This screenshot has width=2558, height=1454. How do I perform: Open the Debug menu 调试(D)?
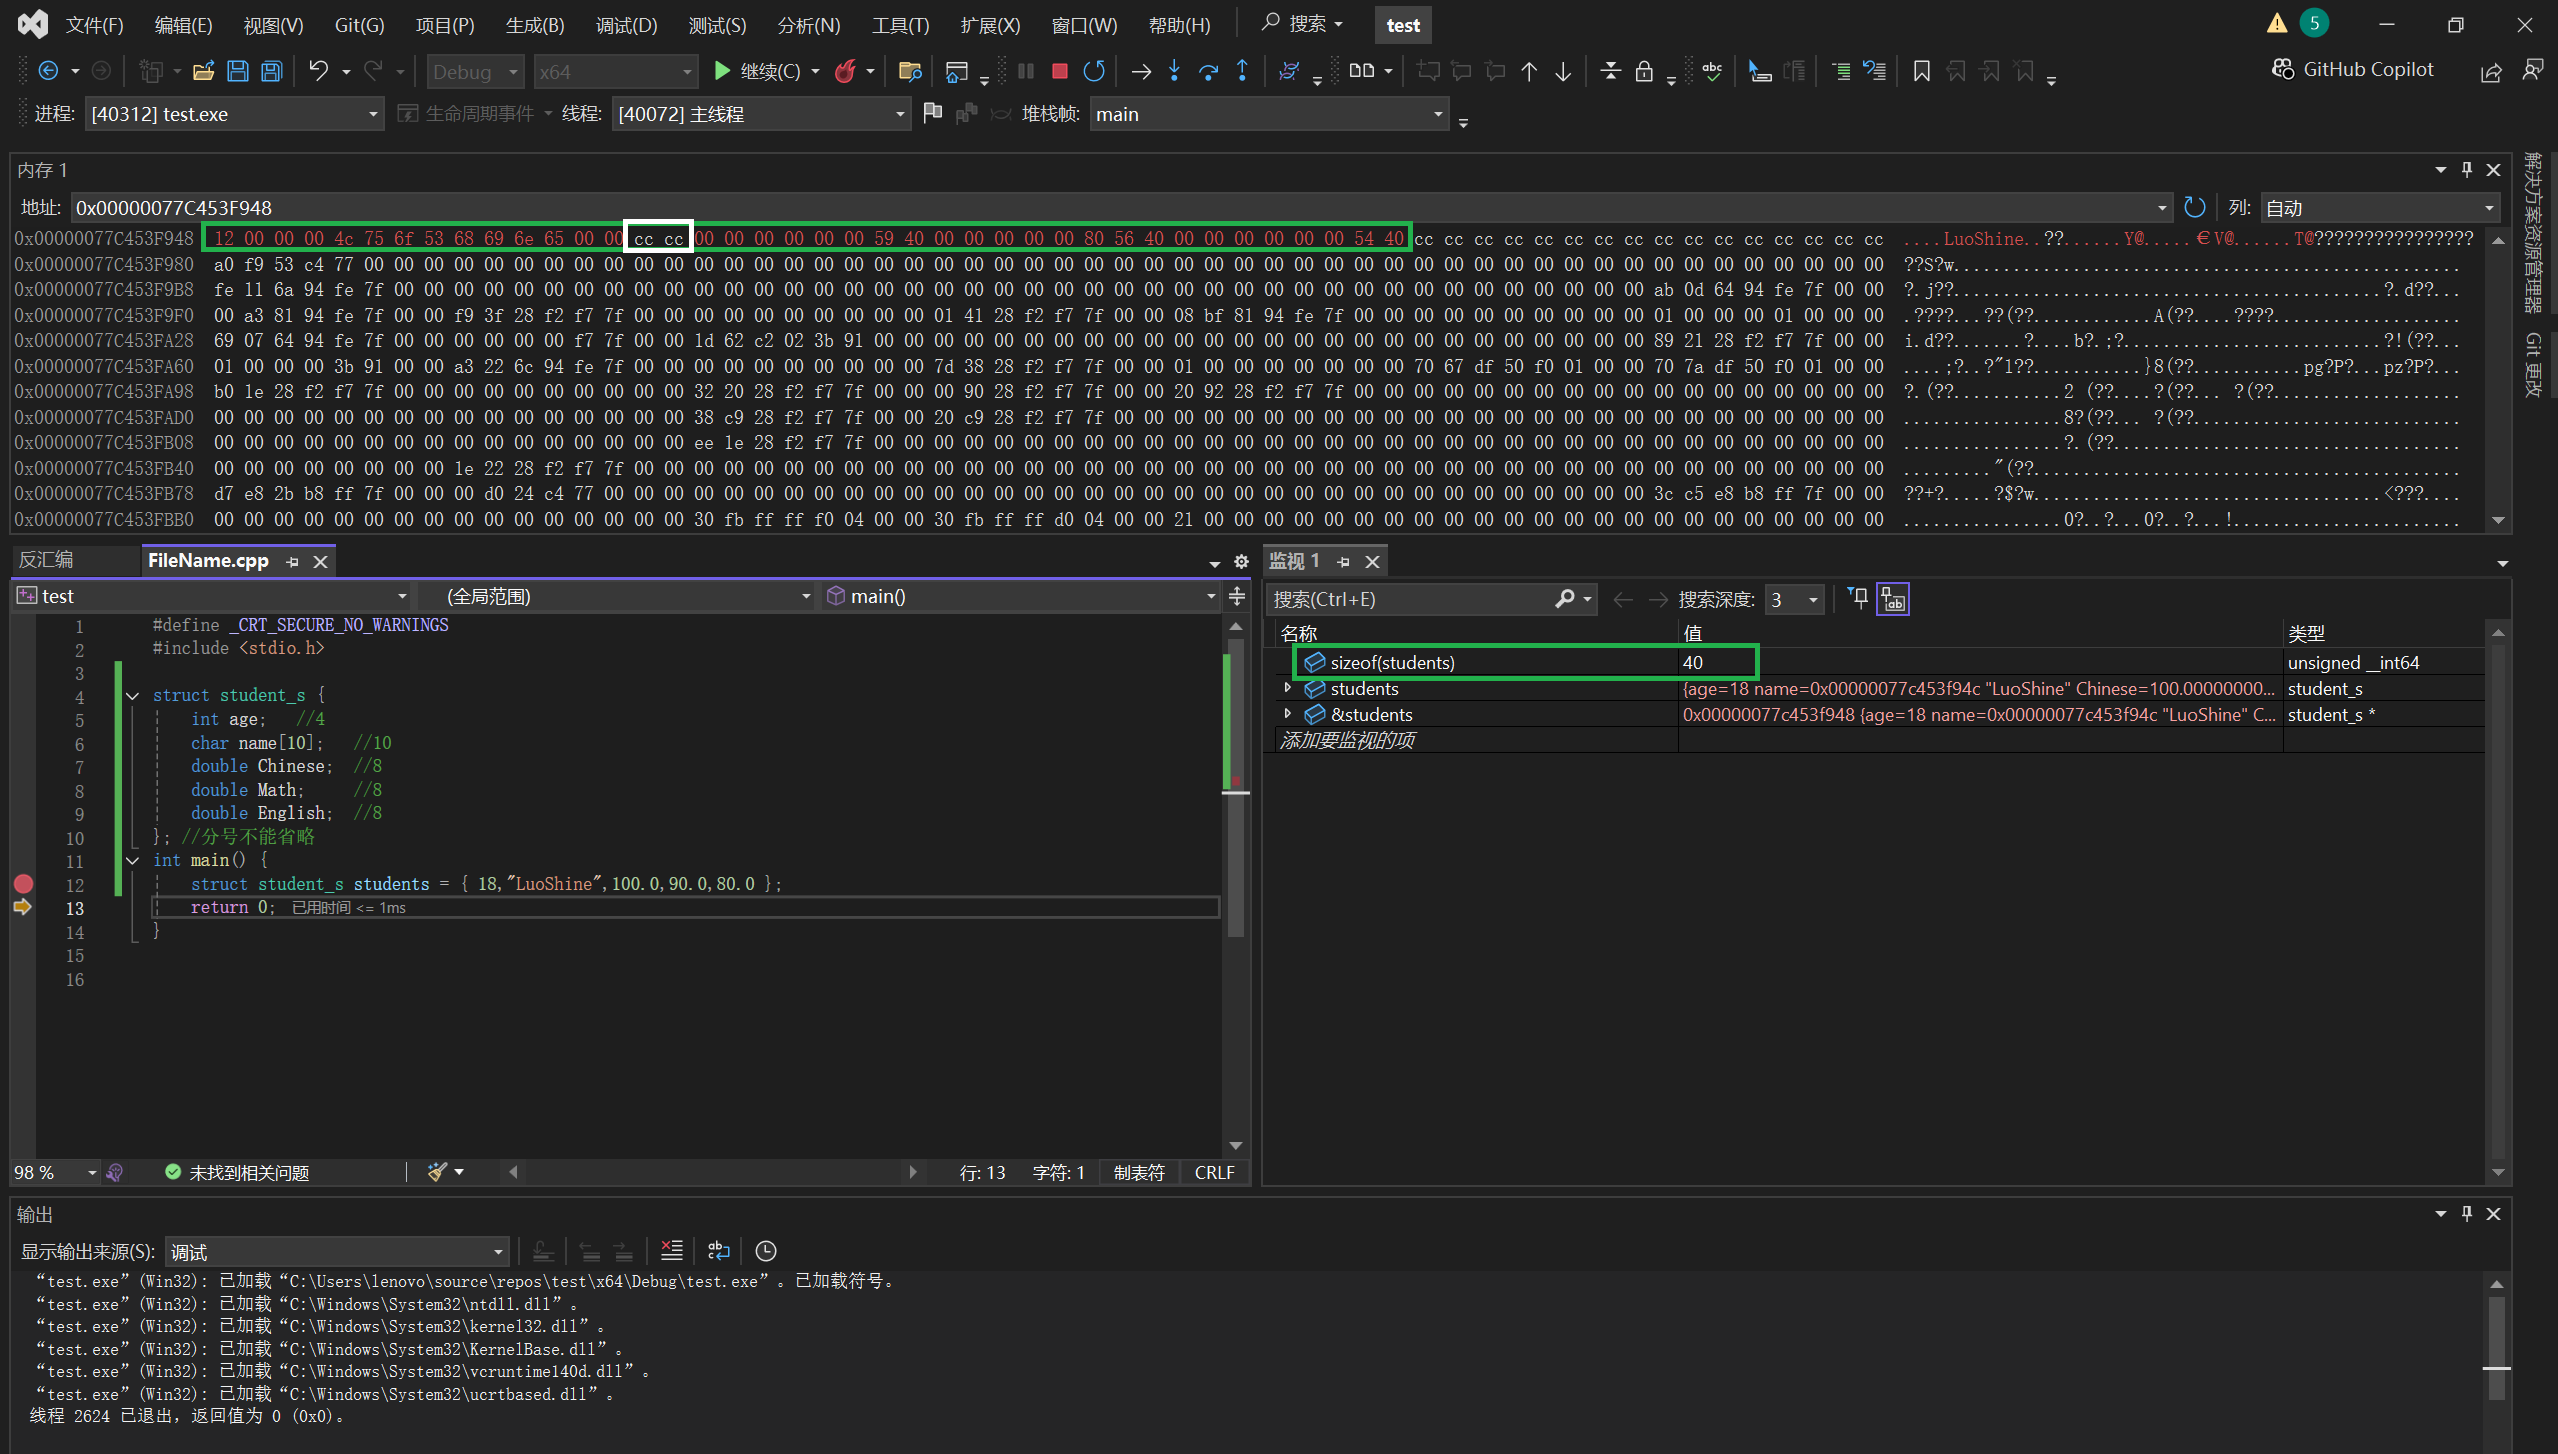coord(626,25)
